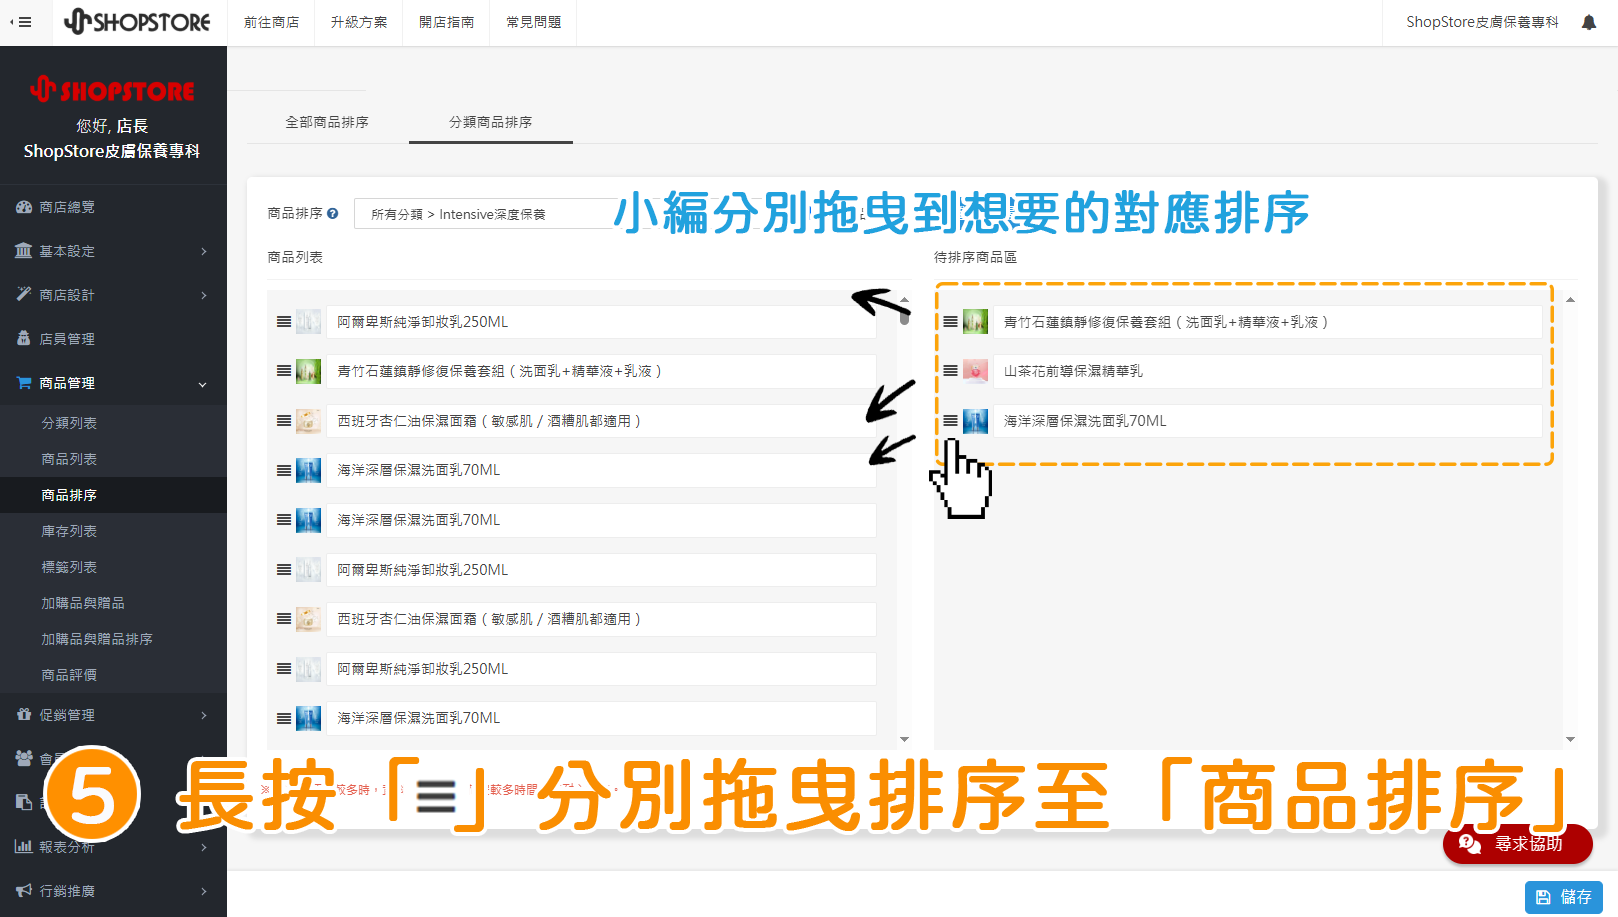
Task: Collapse the sidebar with the hamburger toggle icon
Action: [21, 22]
